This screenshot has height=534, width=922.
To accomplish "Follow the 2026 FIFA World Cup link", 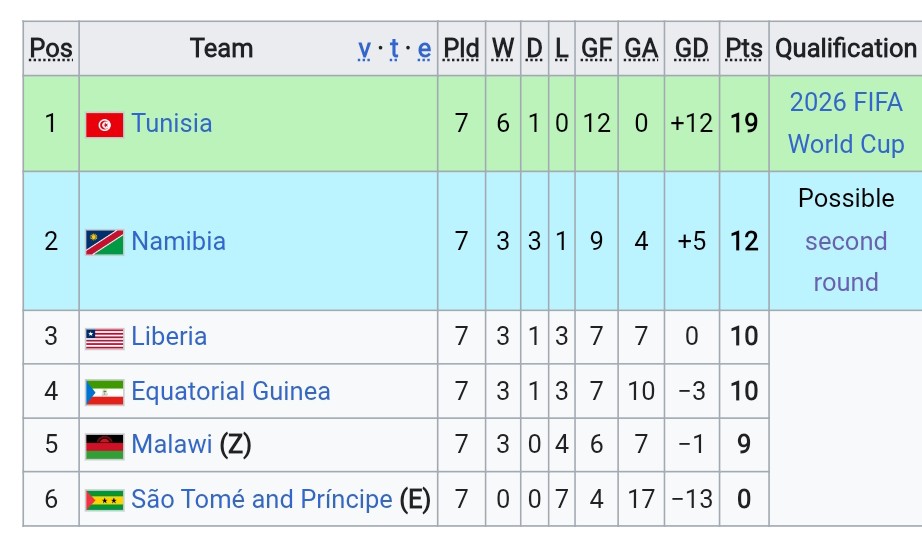I will tap(846, 123).
